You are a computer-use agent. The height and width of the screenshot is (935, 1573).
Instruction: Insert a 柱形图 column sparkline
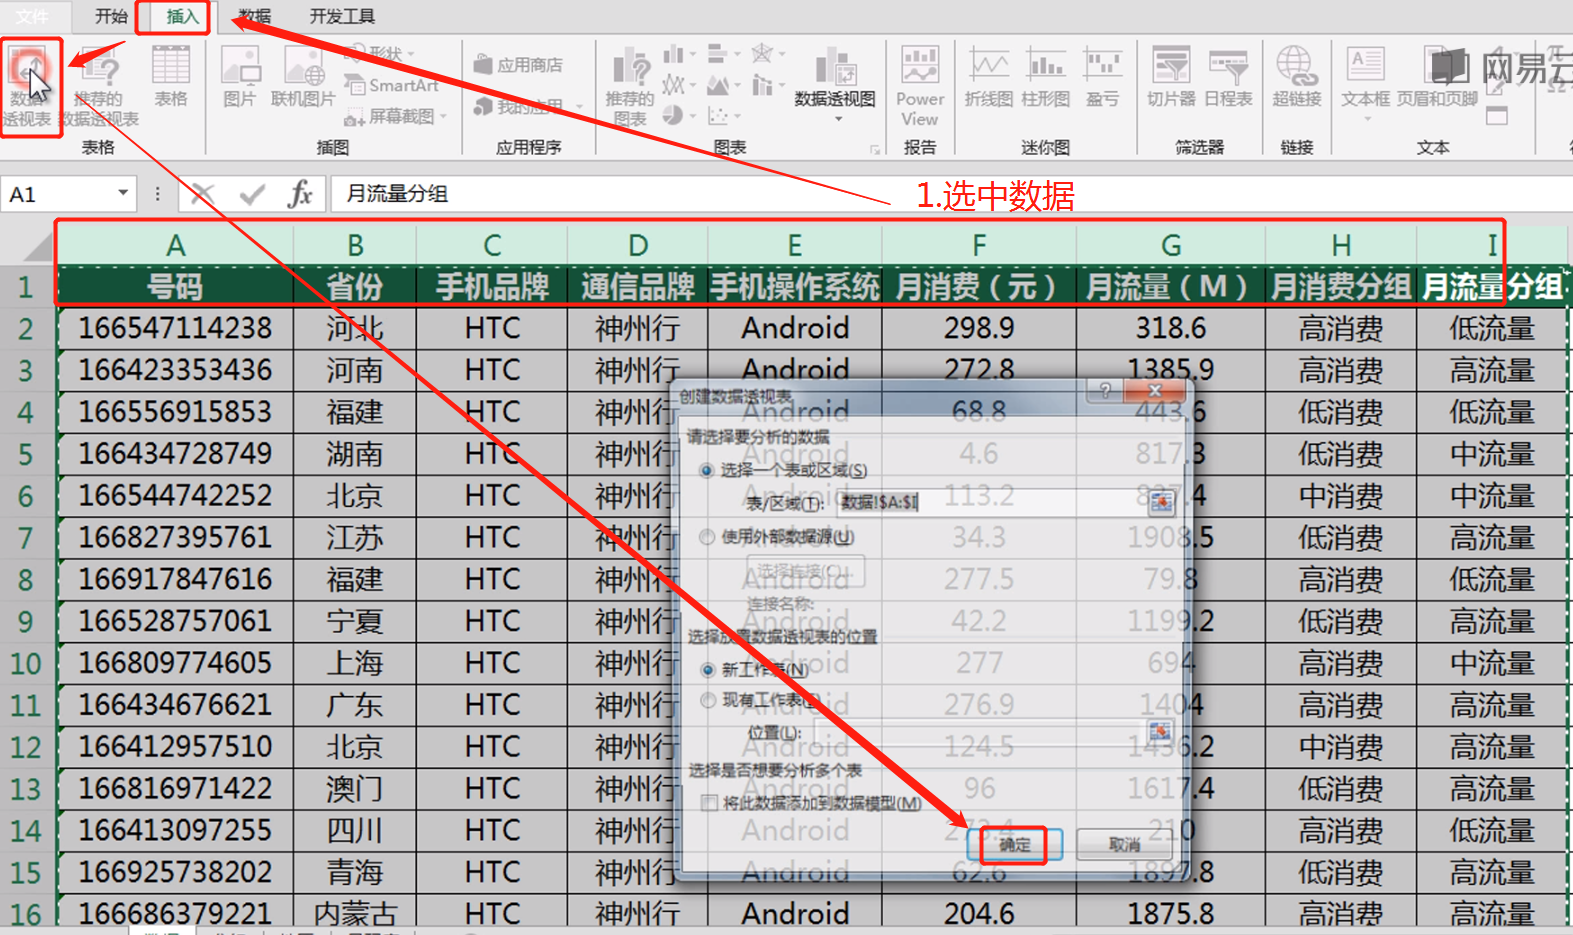(x=1046, y=78)
